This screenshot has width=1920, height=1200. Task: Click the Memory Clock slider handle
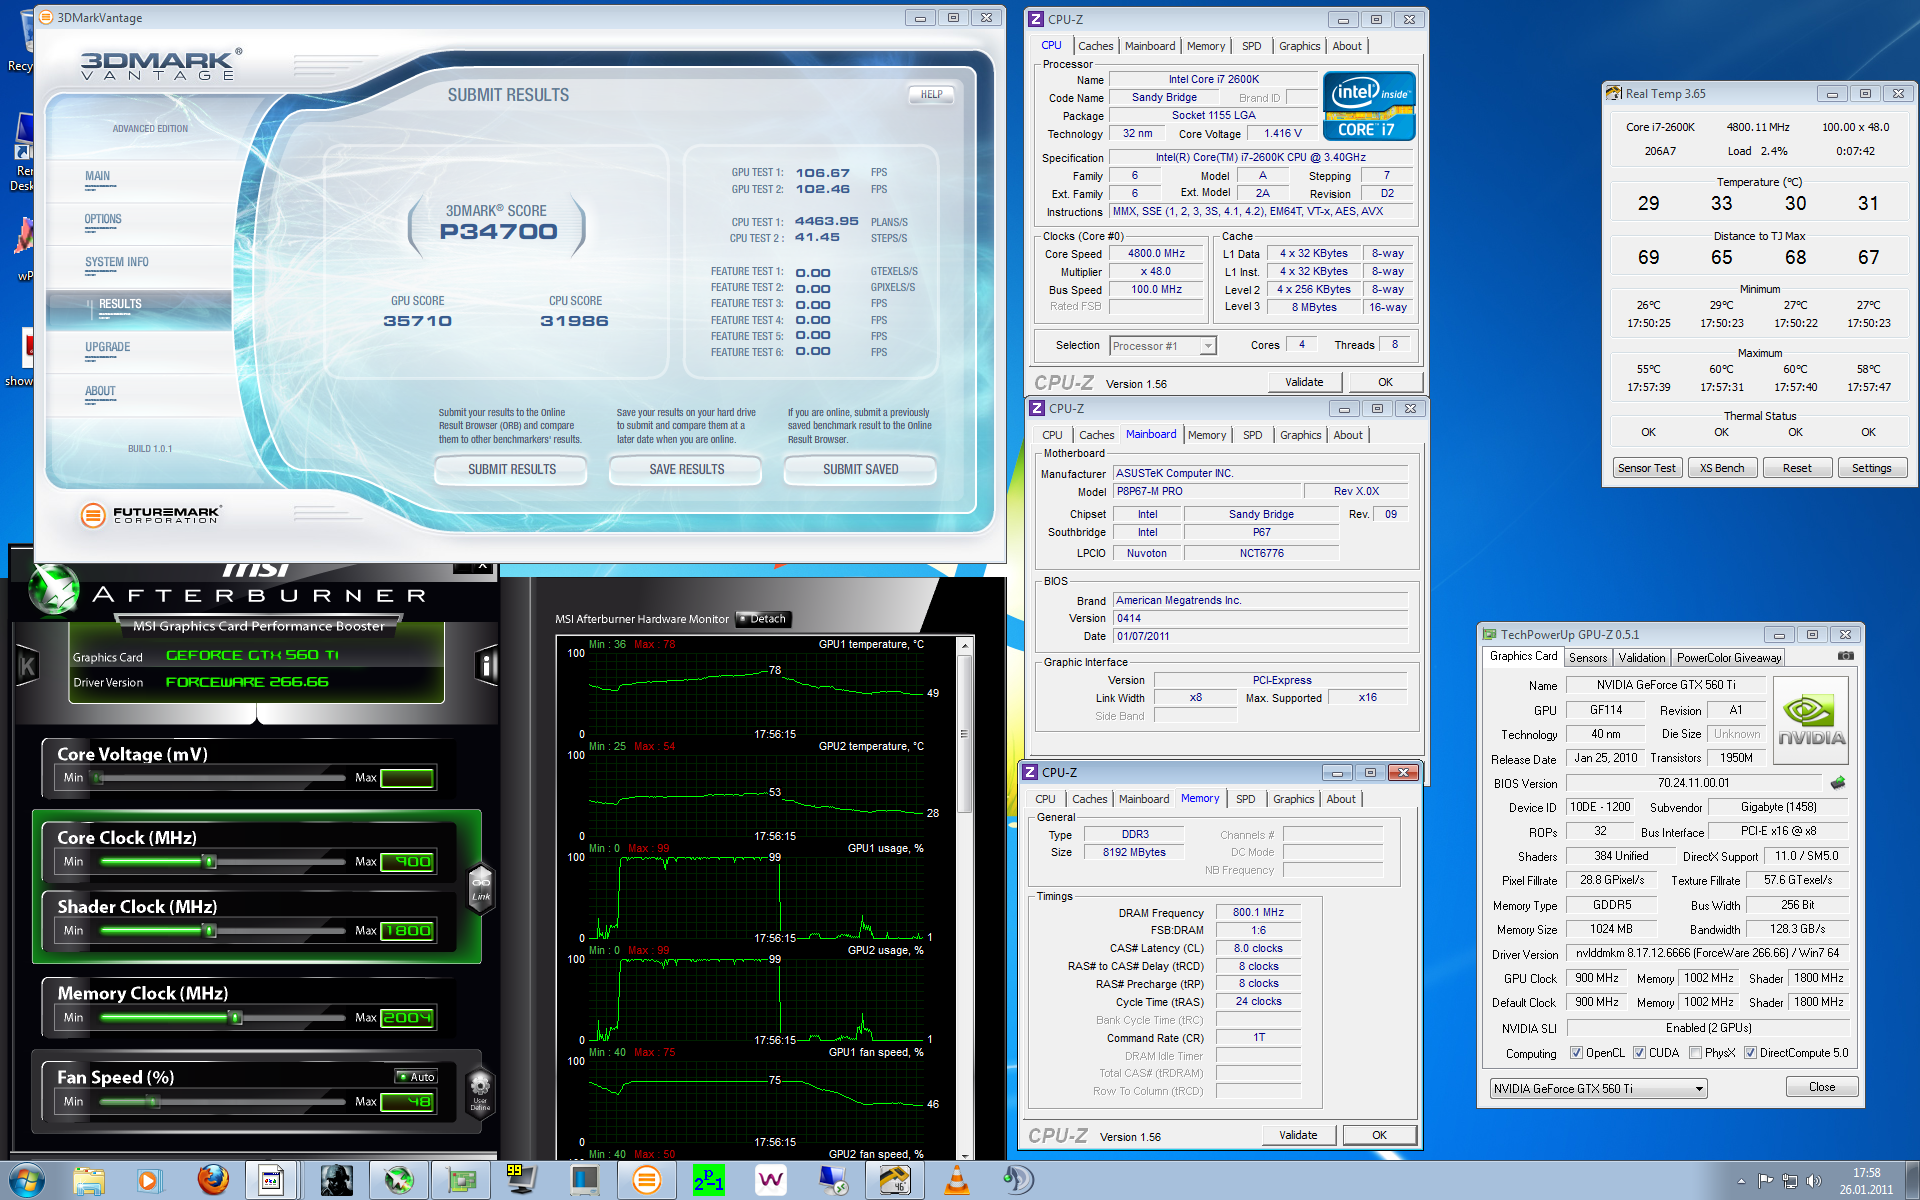(x=236, y=1018)
